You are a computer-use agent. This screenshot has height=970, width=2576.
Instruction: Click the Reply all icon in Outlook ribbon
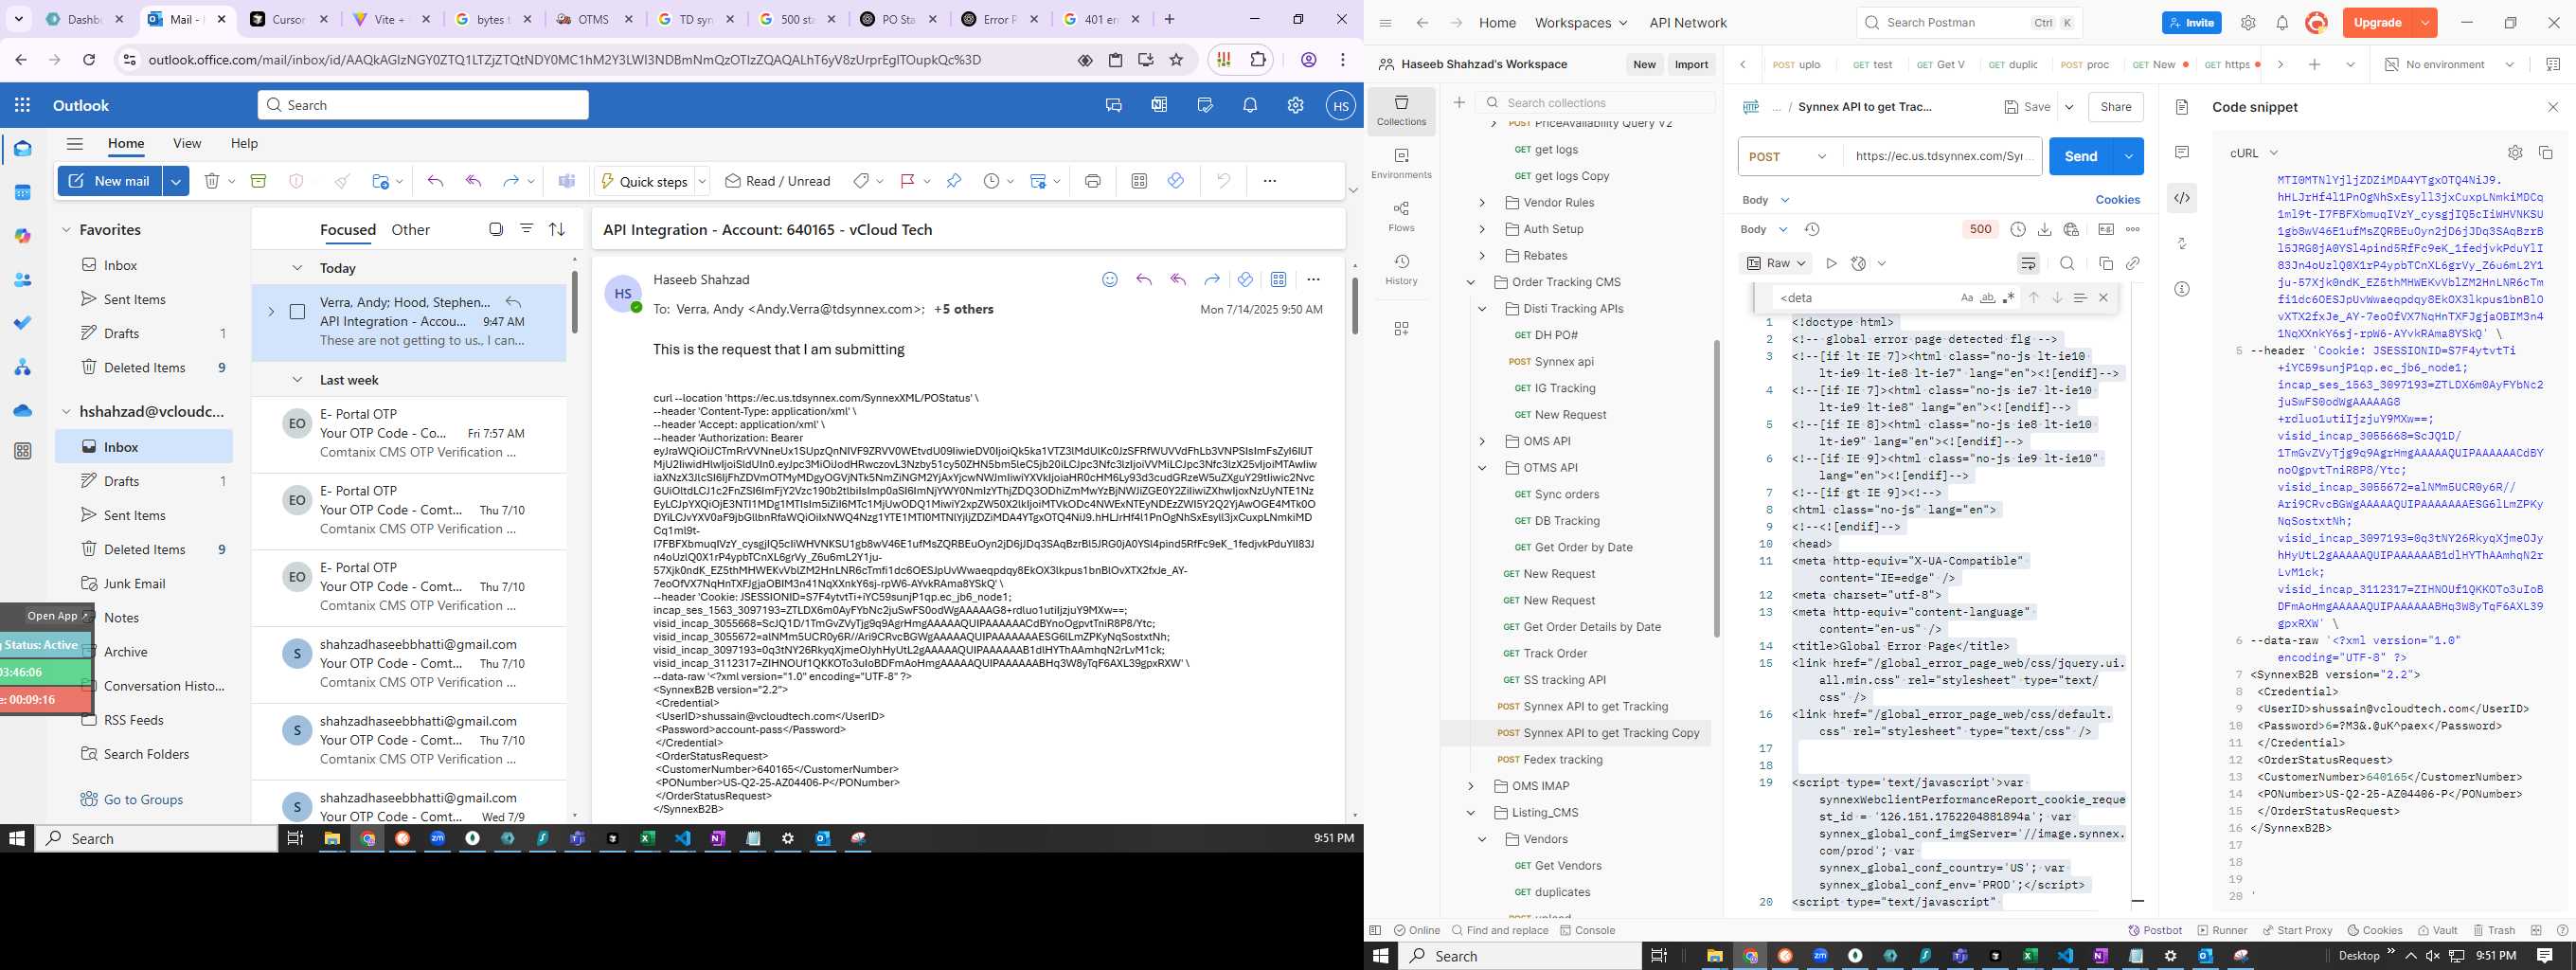[474, 181]
